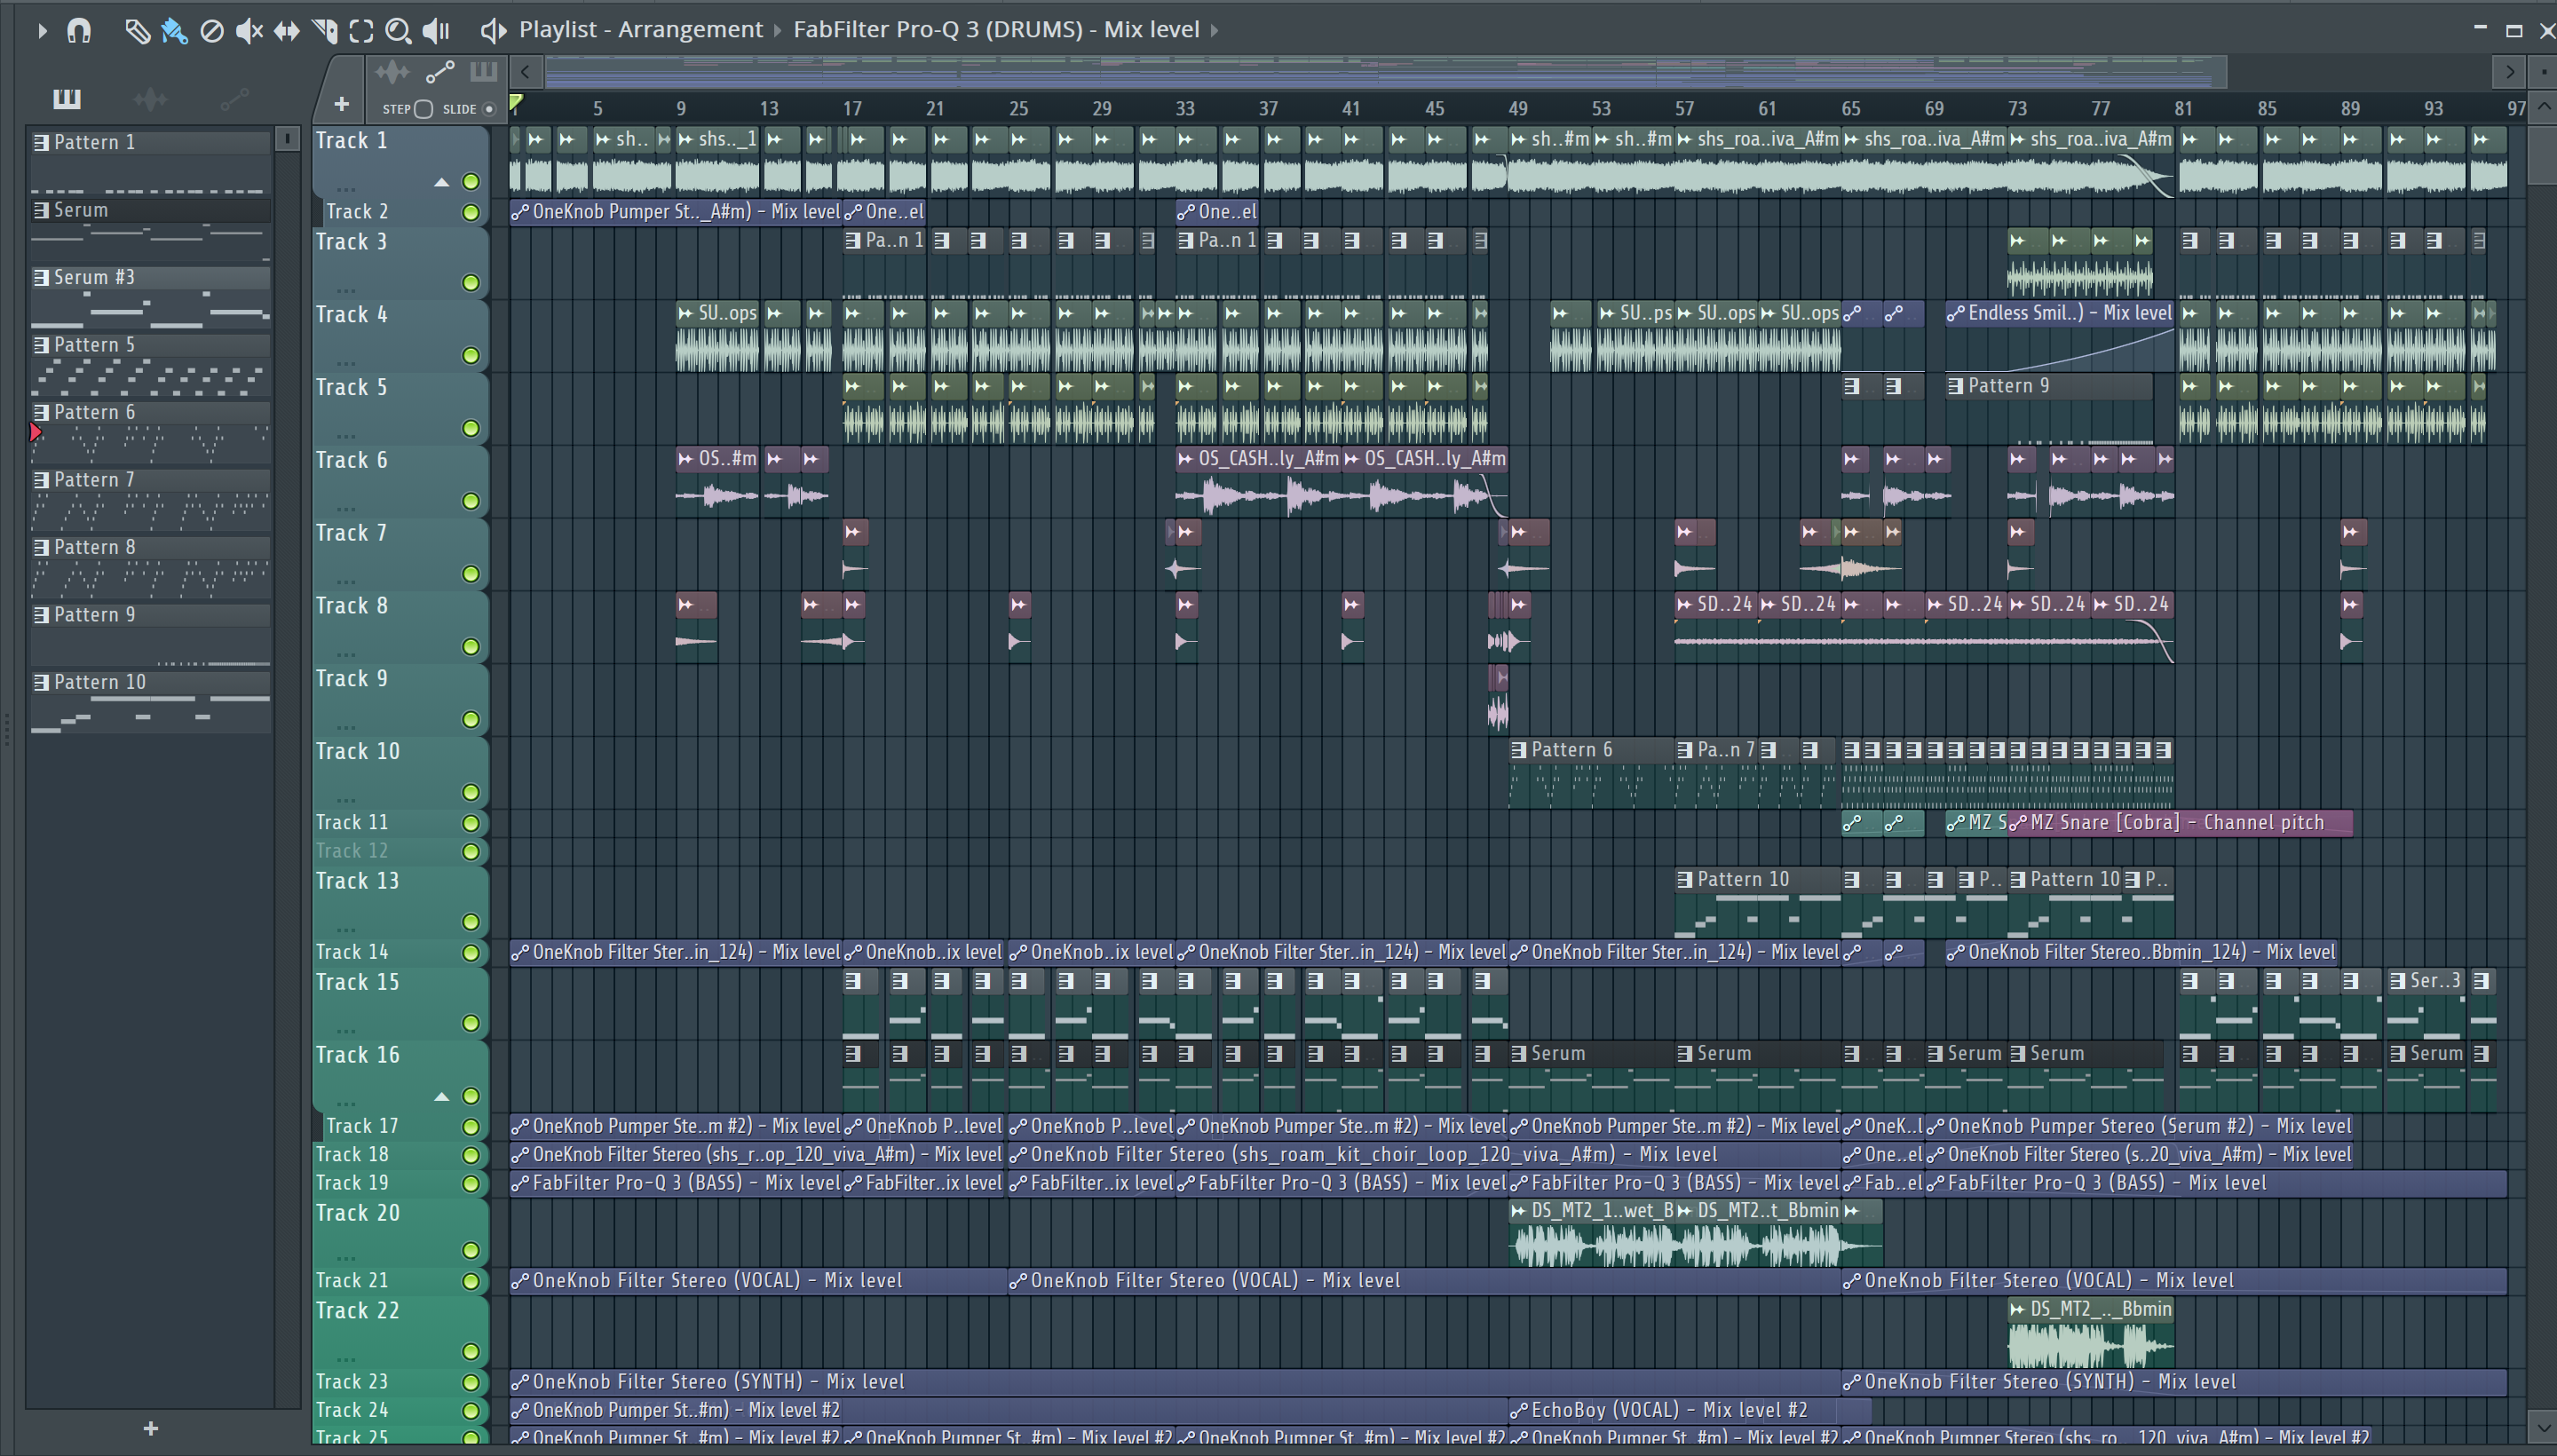The height and width of the screenshot is (1456, 2557).
Task: Toggle Track 14 mute switch
Action: (x=470, y=952)
